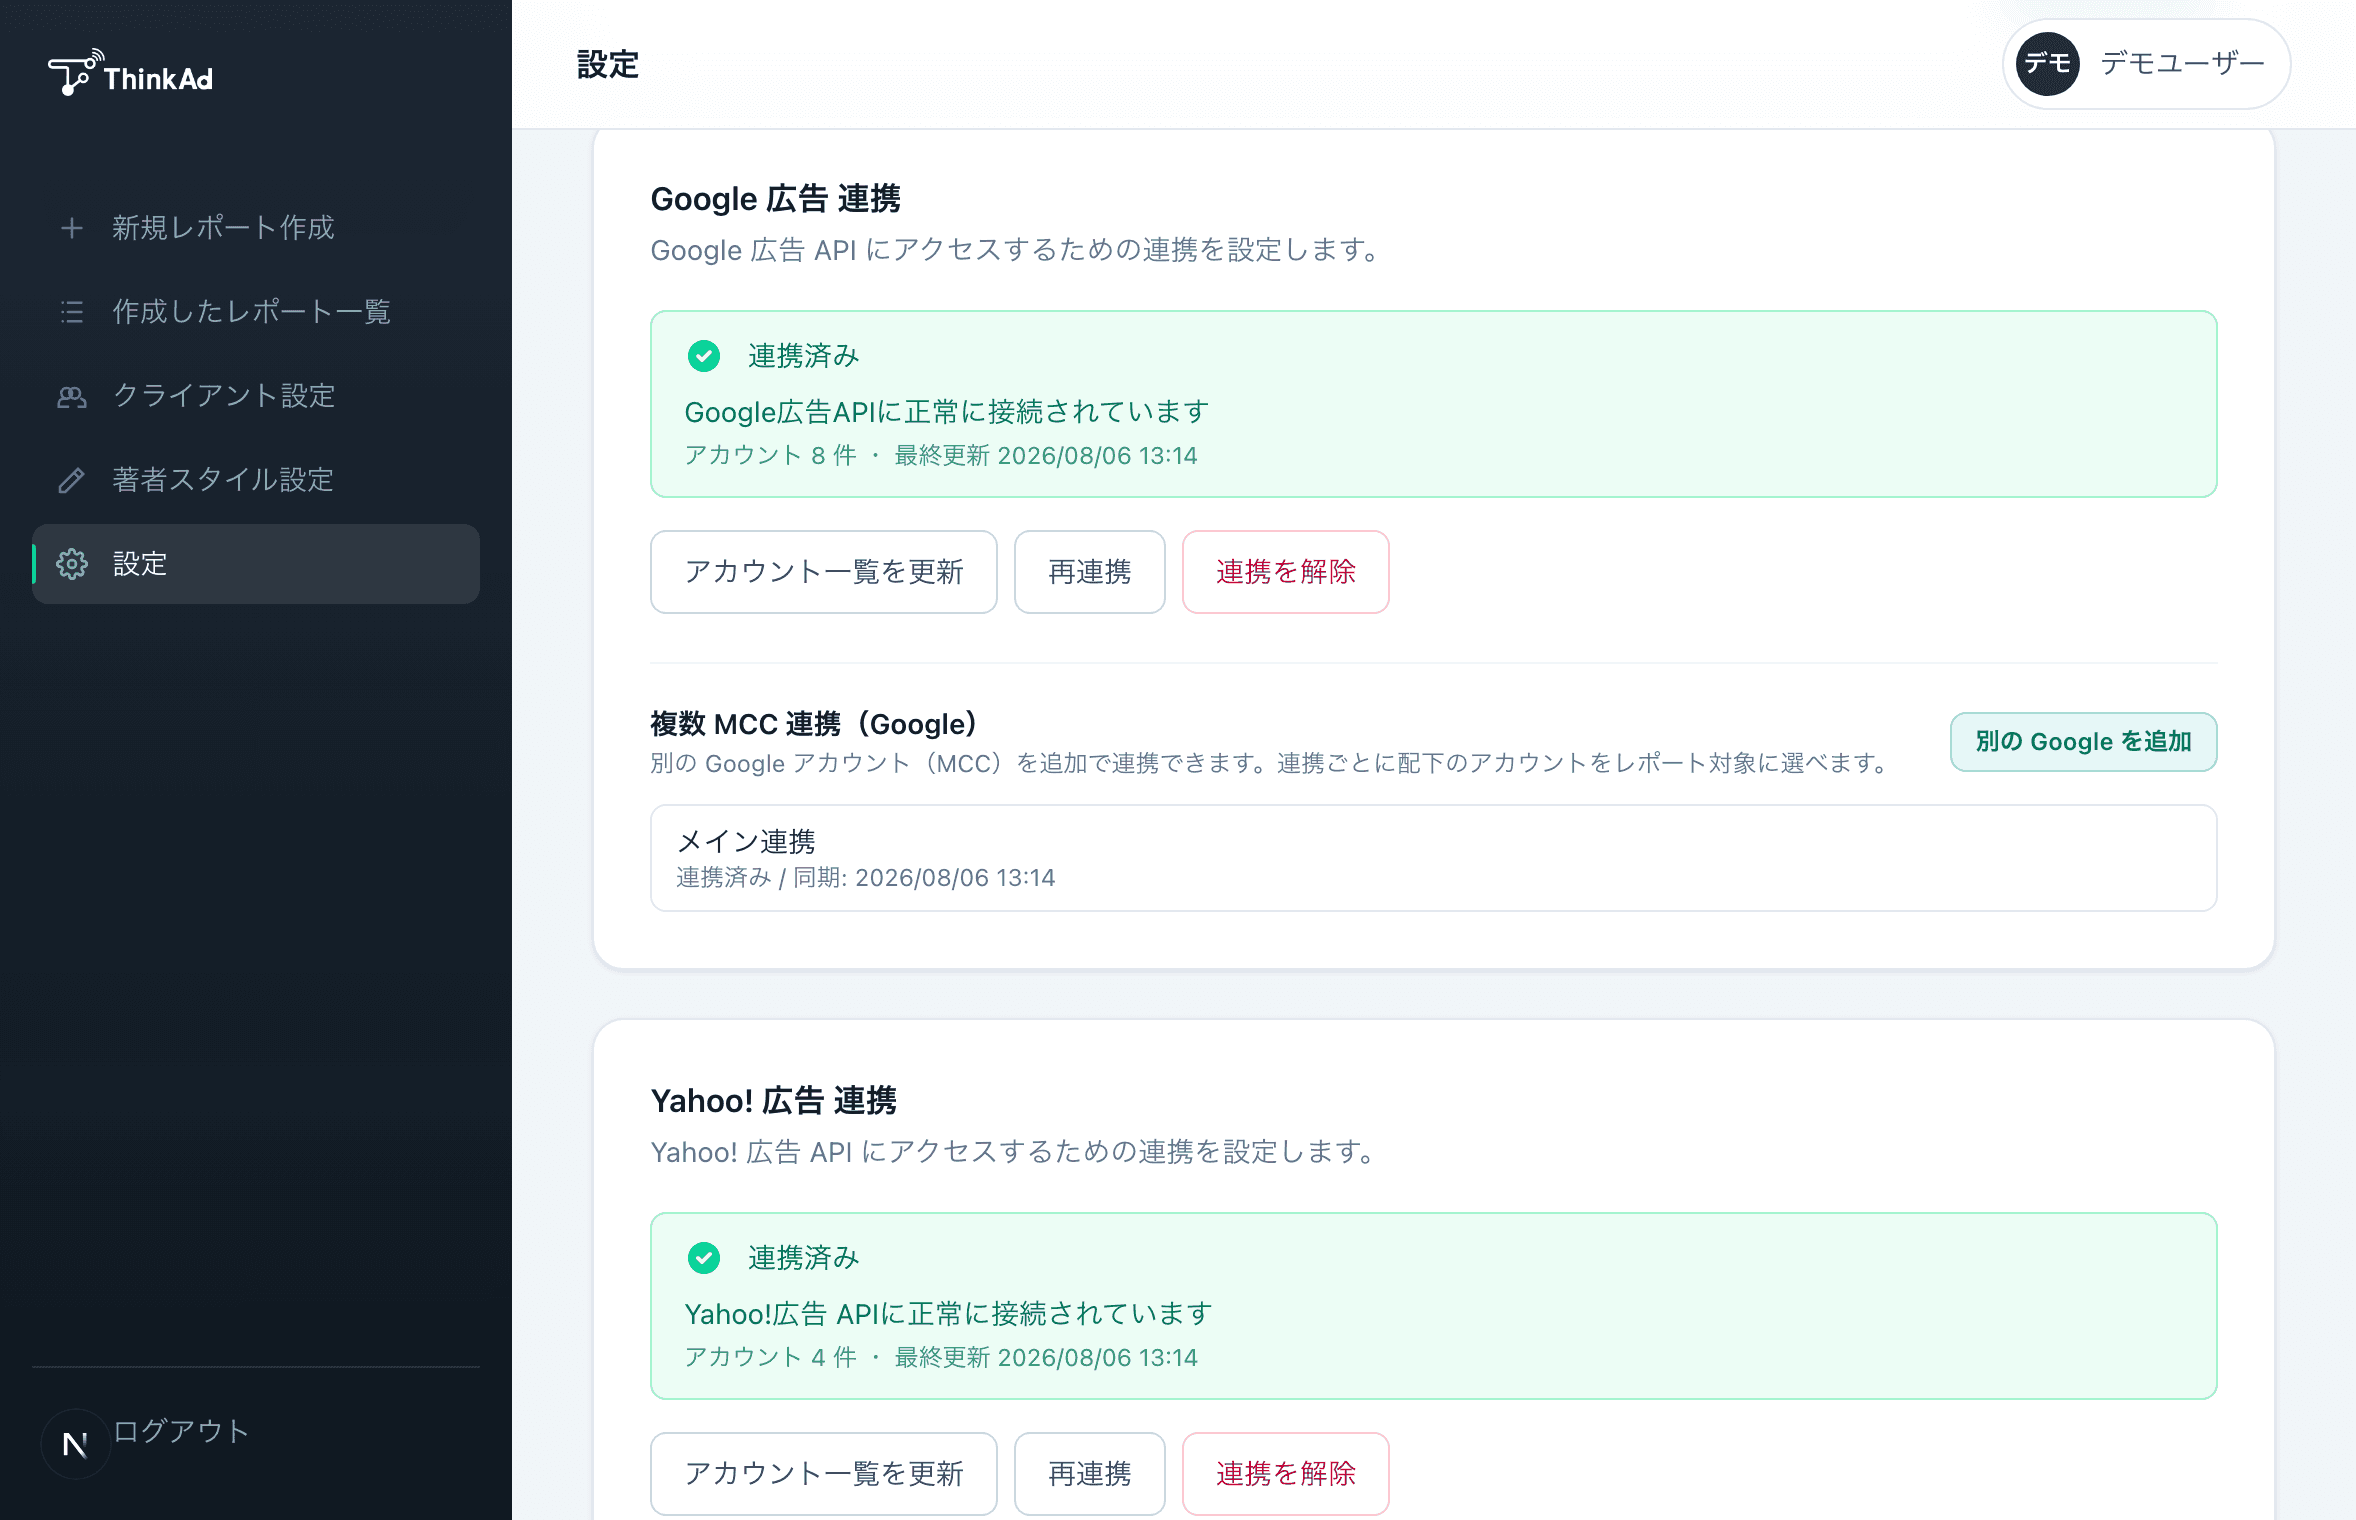
Task: Click the gear icon for 設定
Action: tap(72, 564)
